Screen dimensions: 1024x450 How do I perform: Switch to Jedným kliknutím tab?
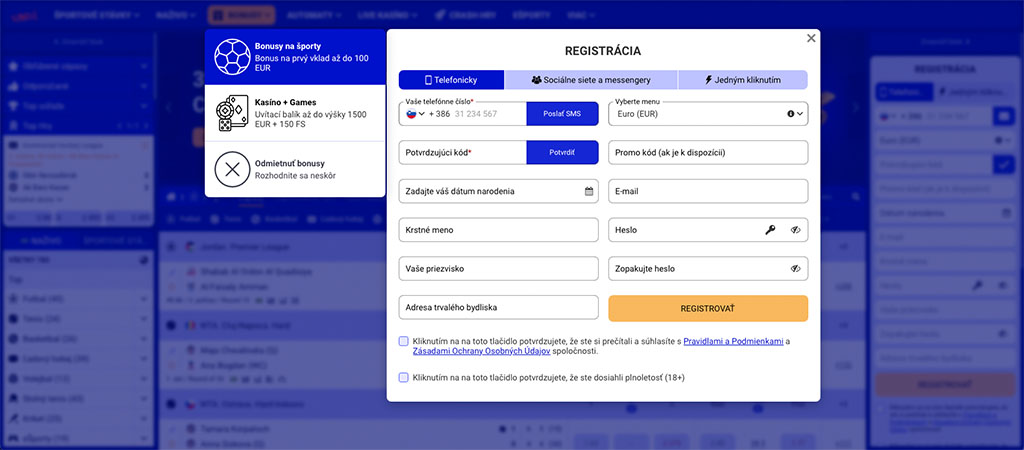(x=742, y=80)
